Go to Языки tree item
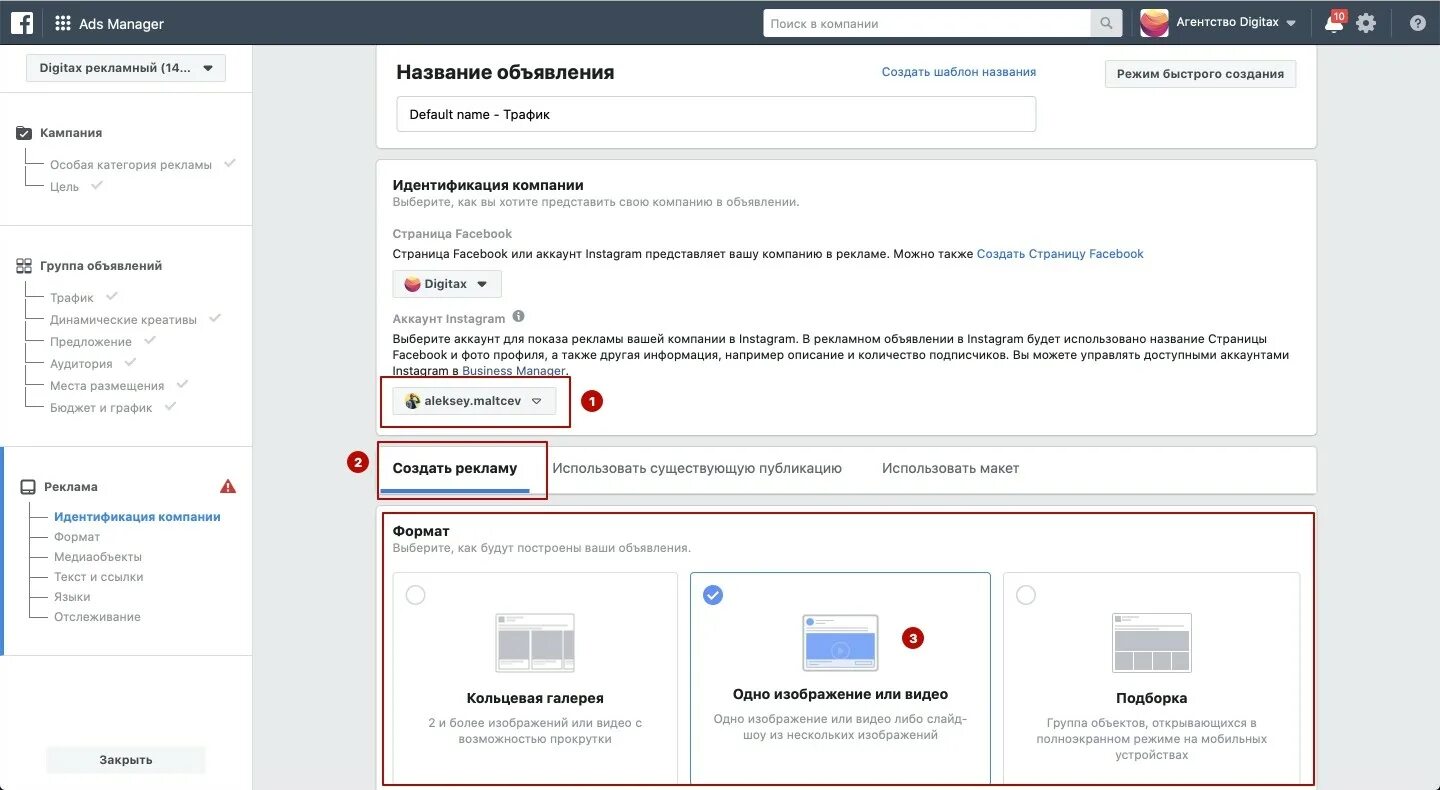This screenshot has height=790, width=1440. click(x=72, y=597)
